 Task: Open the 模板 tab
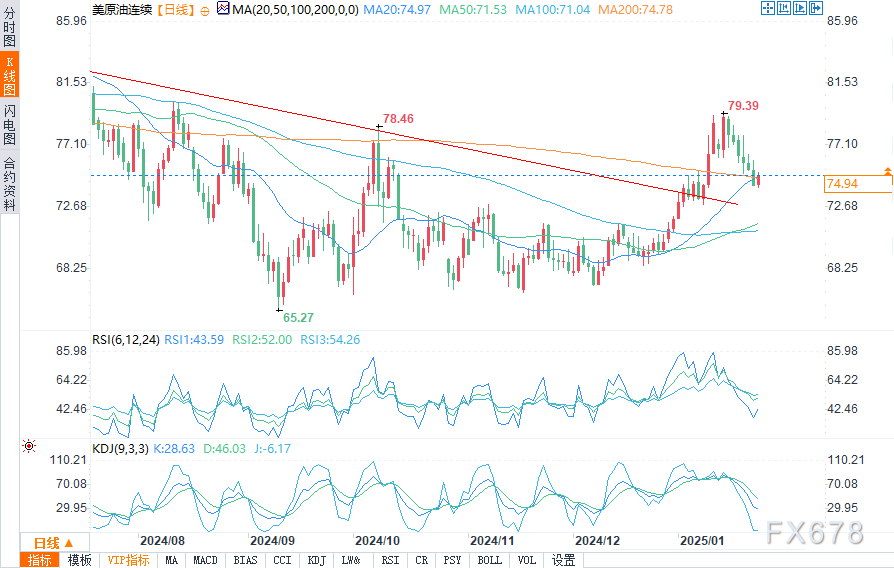click(79, 561)
